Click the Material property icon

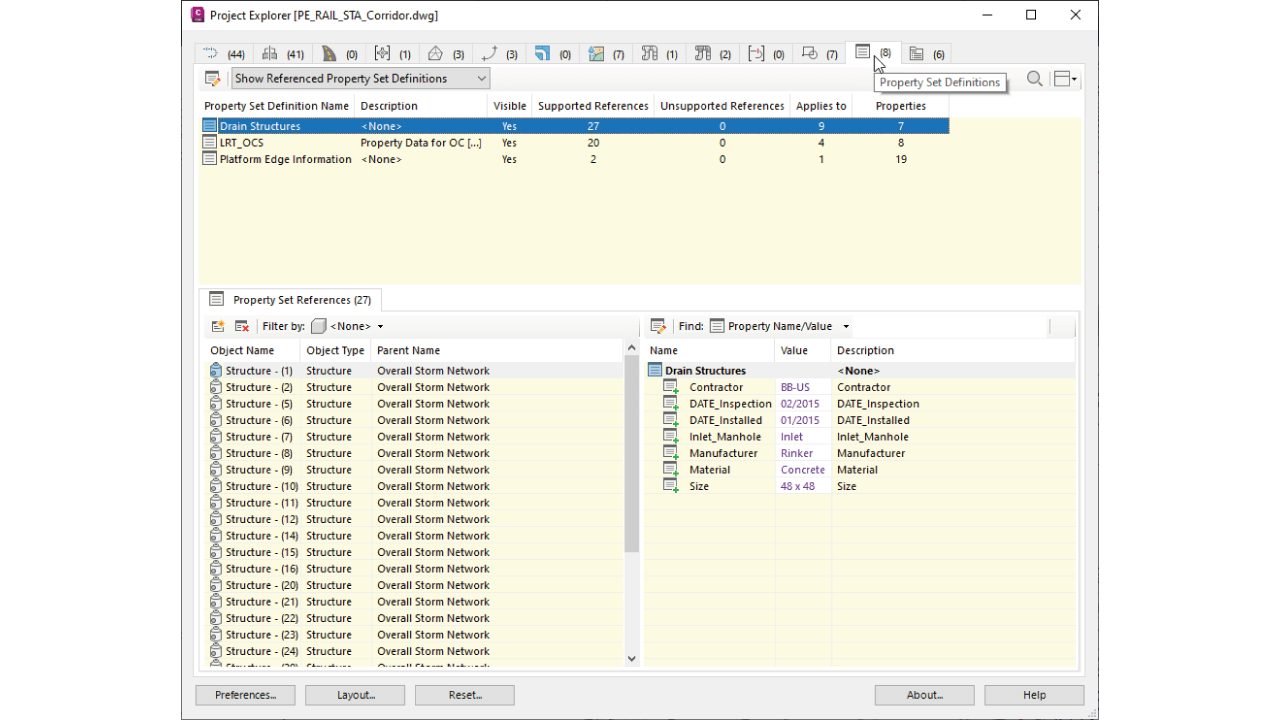coord(671,470)
